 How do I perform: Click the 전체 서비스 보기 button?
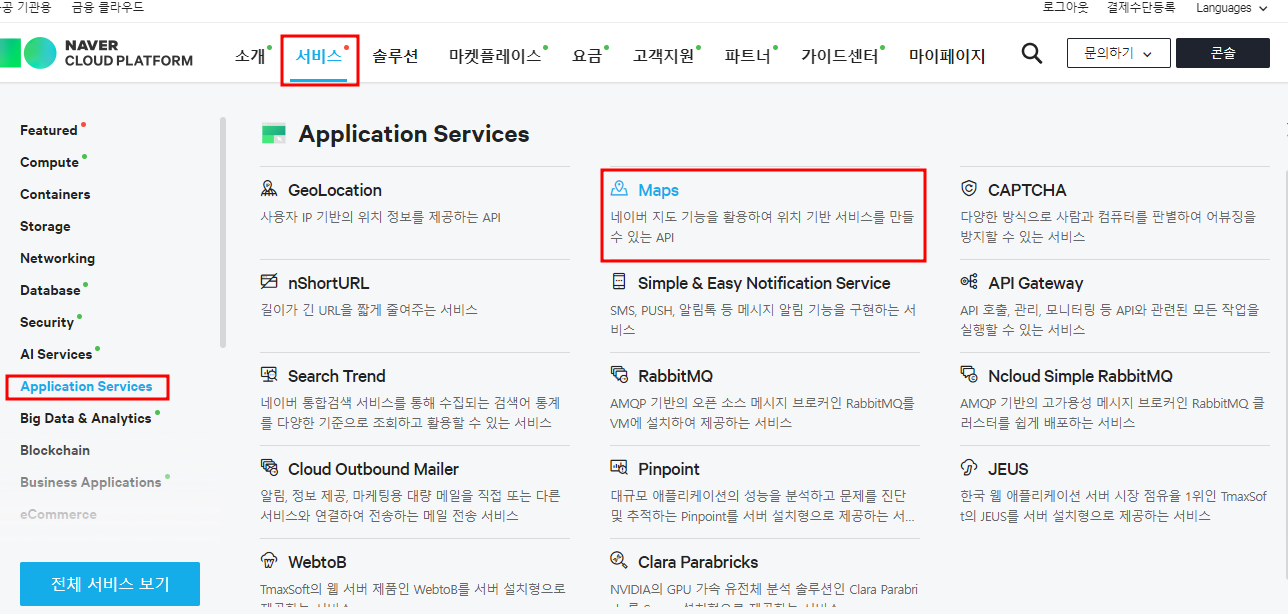[x=110, y=584]
